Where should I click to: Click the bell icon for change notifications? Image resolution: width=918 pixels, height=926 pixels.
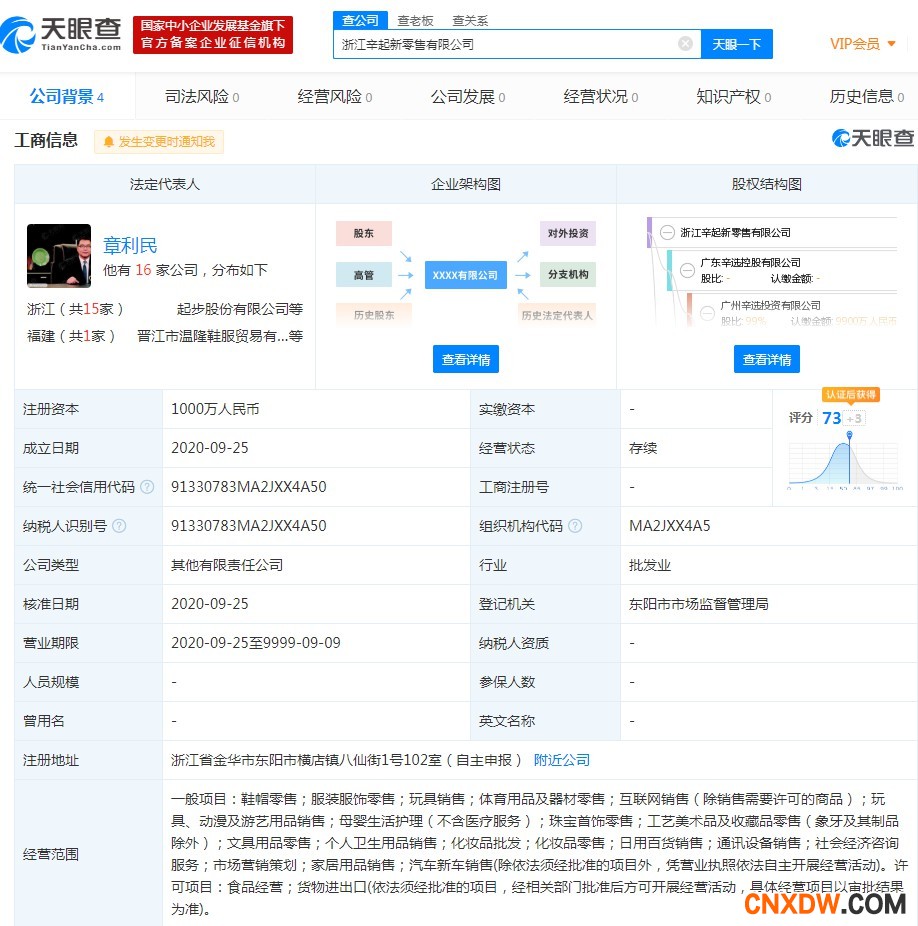[108, 142]
